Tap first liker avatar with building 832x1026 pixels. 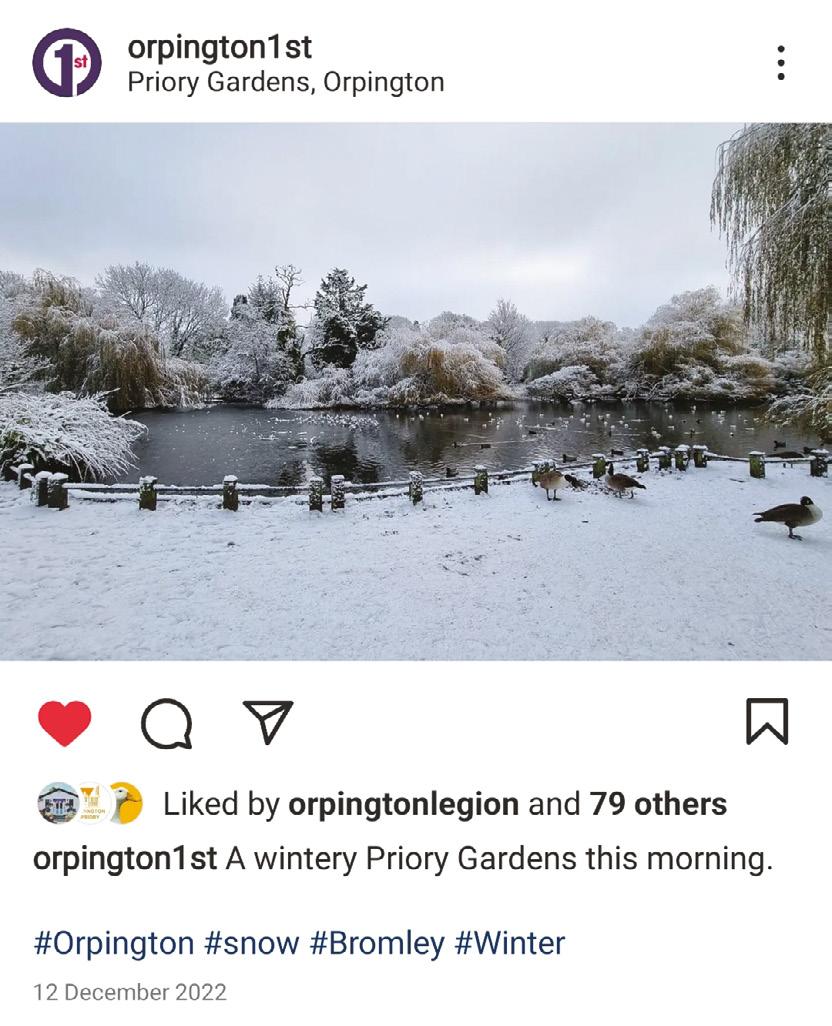[58, 803]
